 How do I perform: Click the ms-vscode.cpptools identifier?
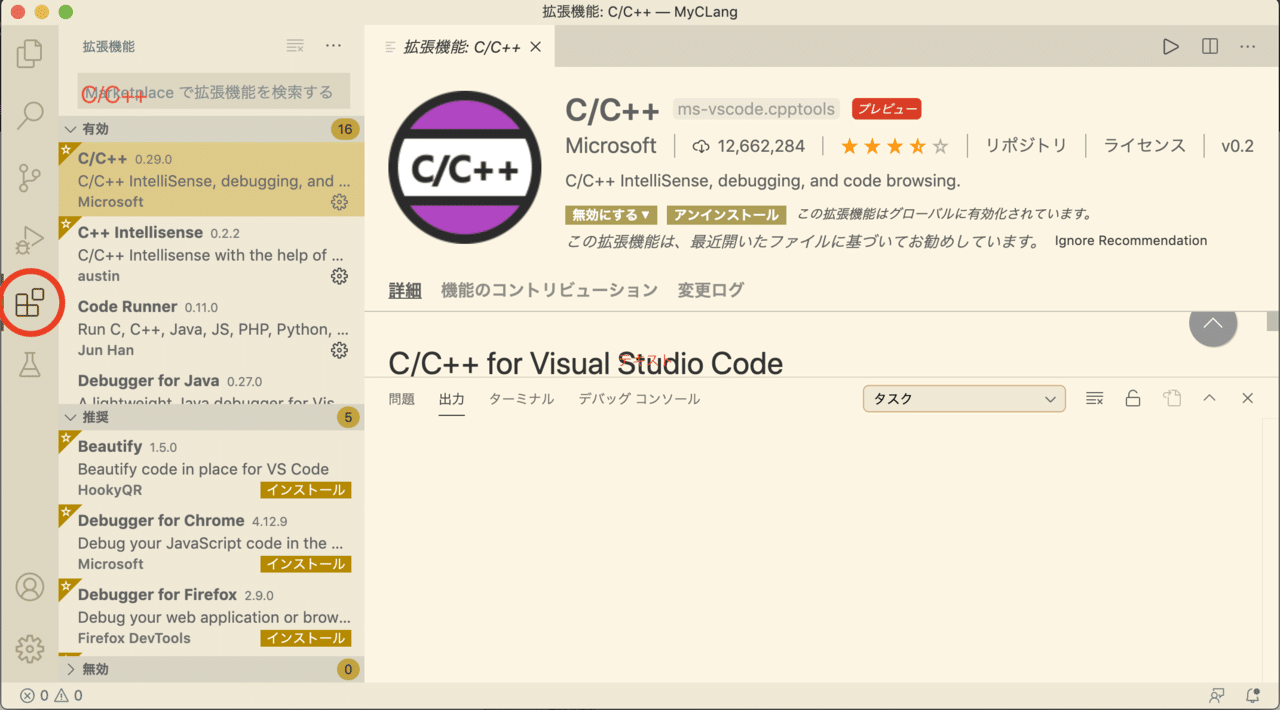coord(758,109)
